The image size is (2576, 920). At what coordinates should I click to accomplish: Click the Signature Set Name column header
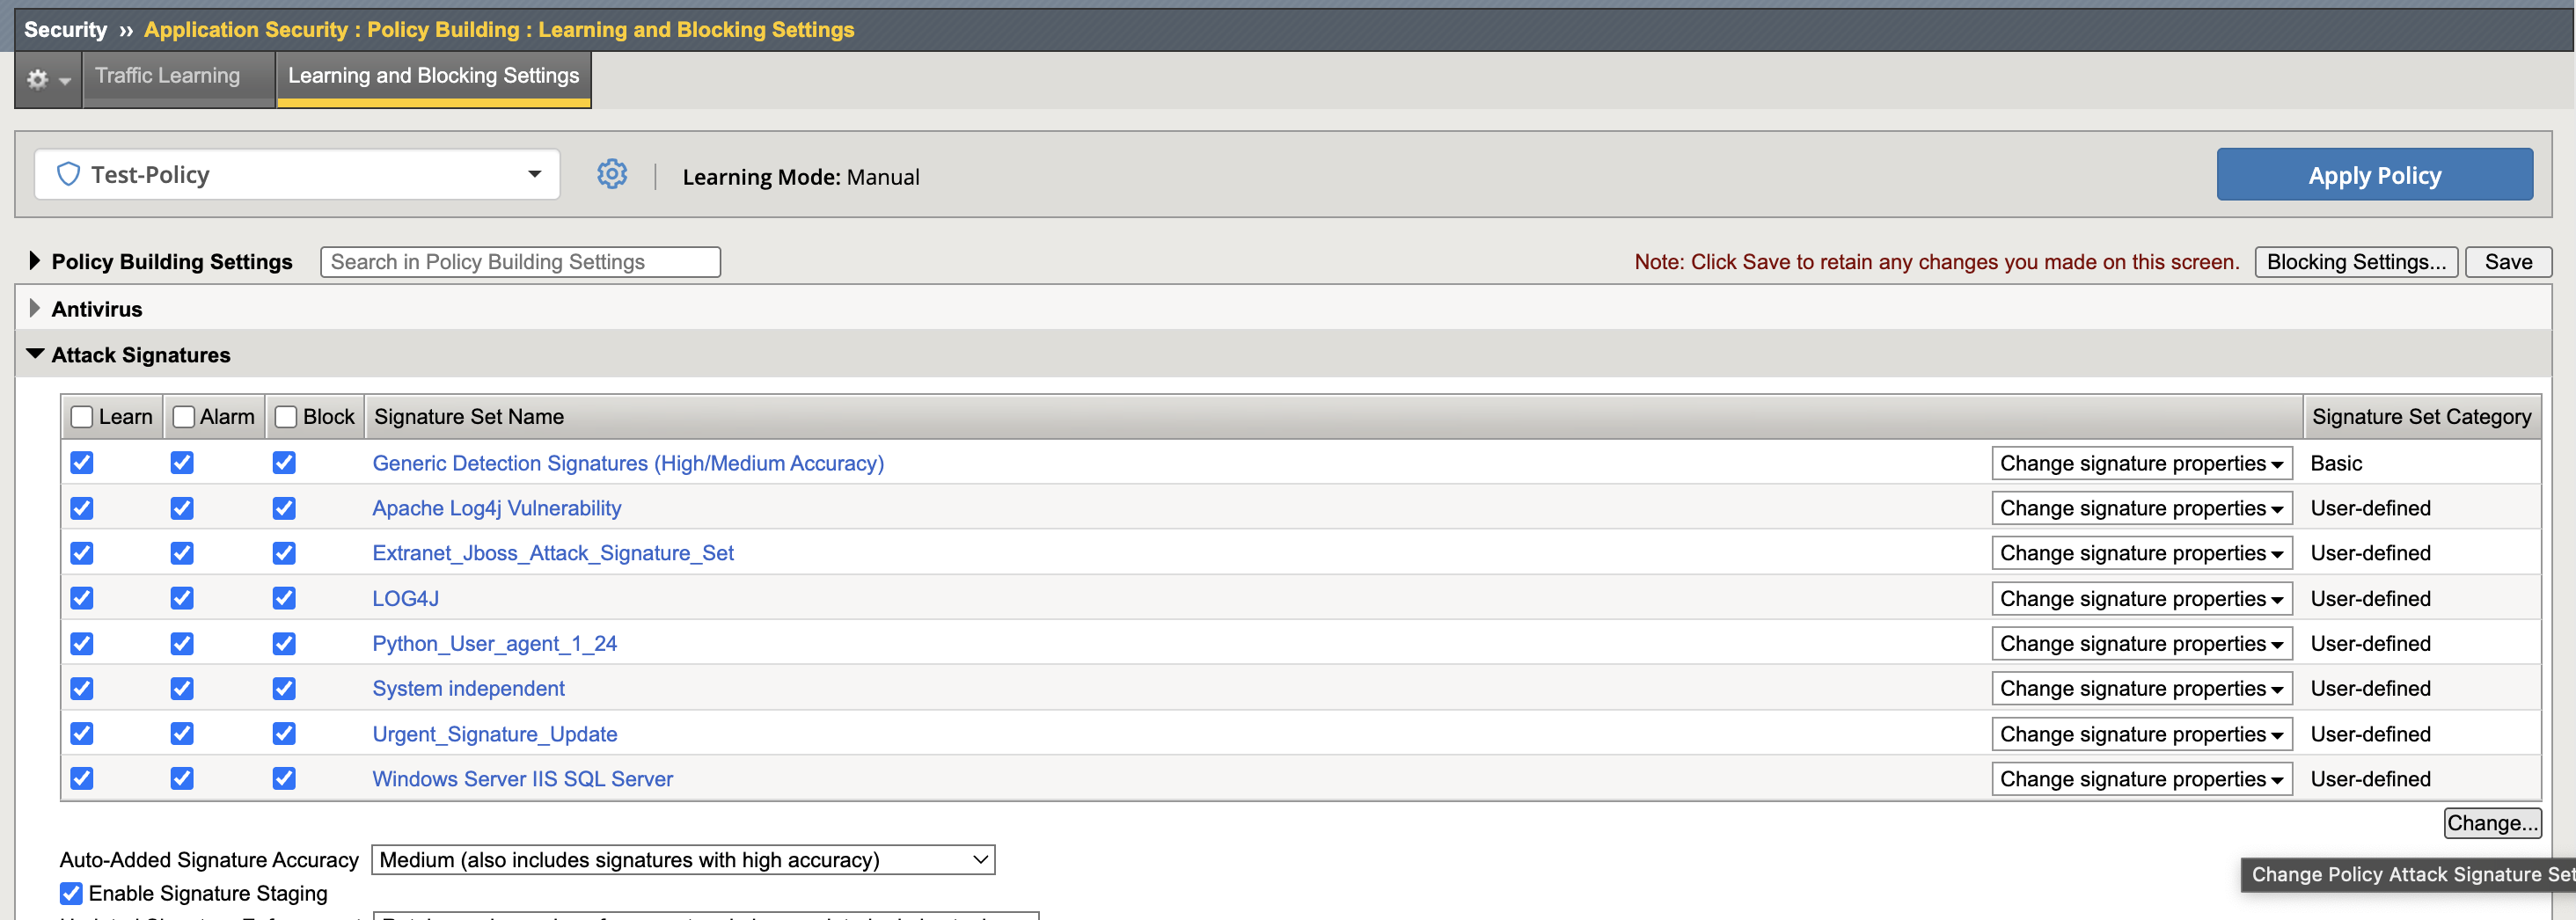point(1333,417)
